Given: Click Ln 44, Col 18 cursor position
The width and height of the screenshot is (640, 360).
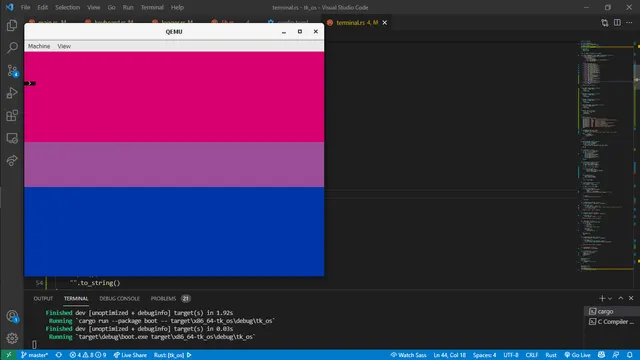Looking at the screenshot, I should (x=449, y=355).
